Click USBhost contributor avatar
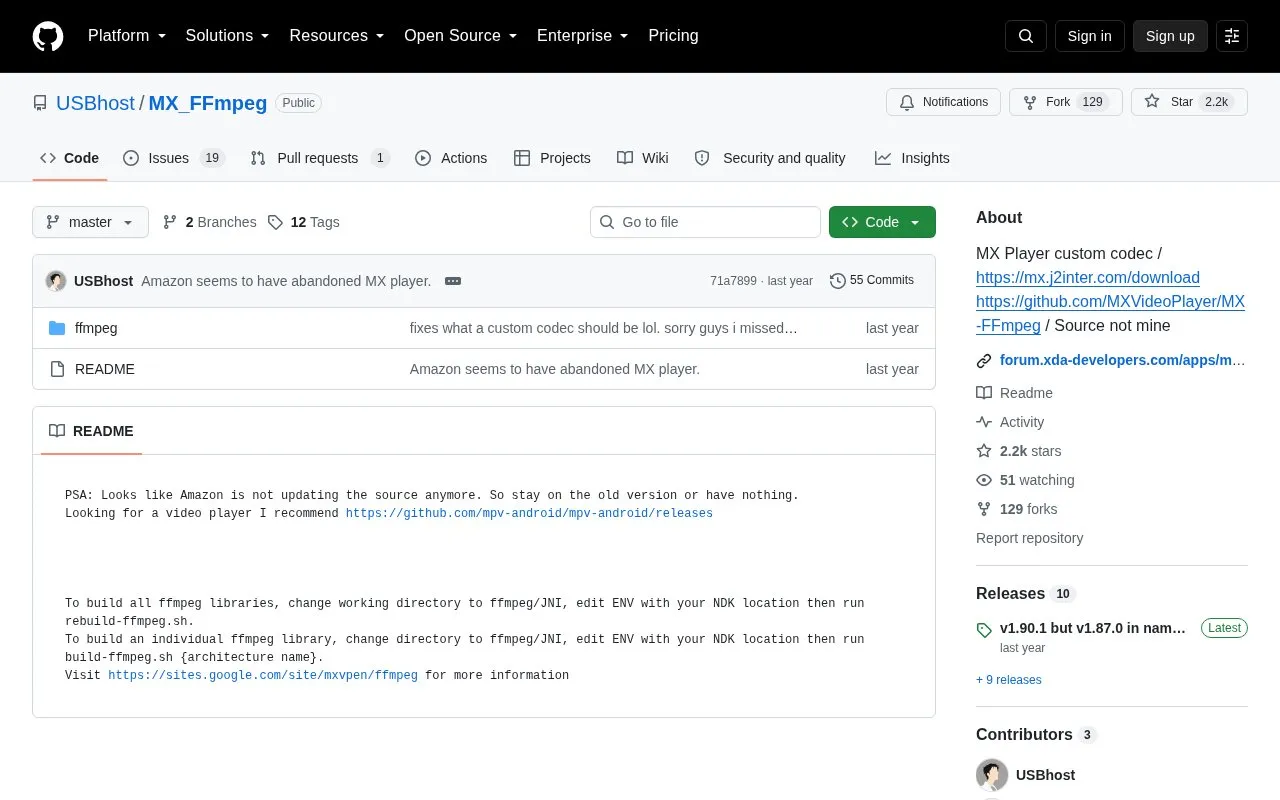The width and height of the screenshot is (1280, 800). [x=992, y=775]
